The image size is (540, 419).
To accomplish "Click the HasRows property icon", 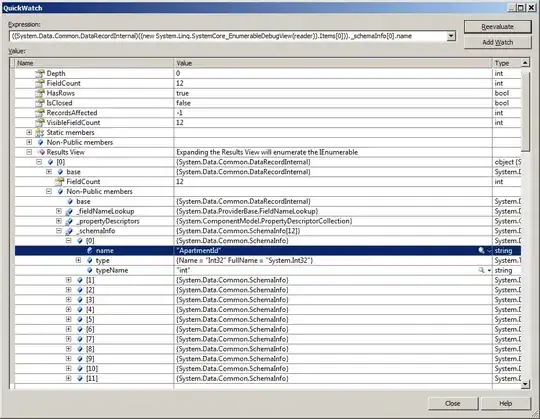I will 40,93.
